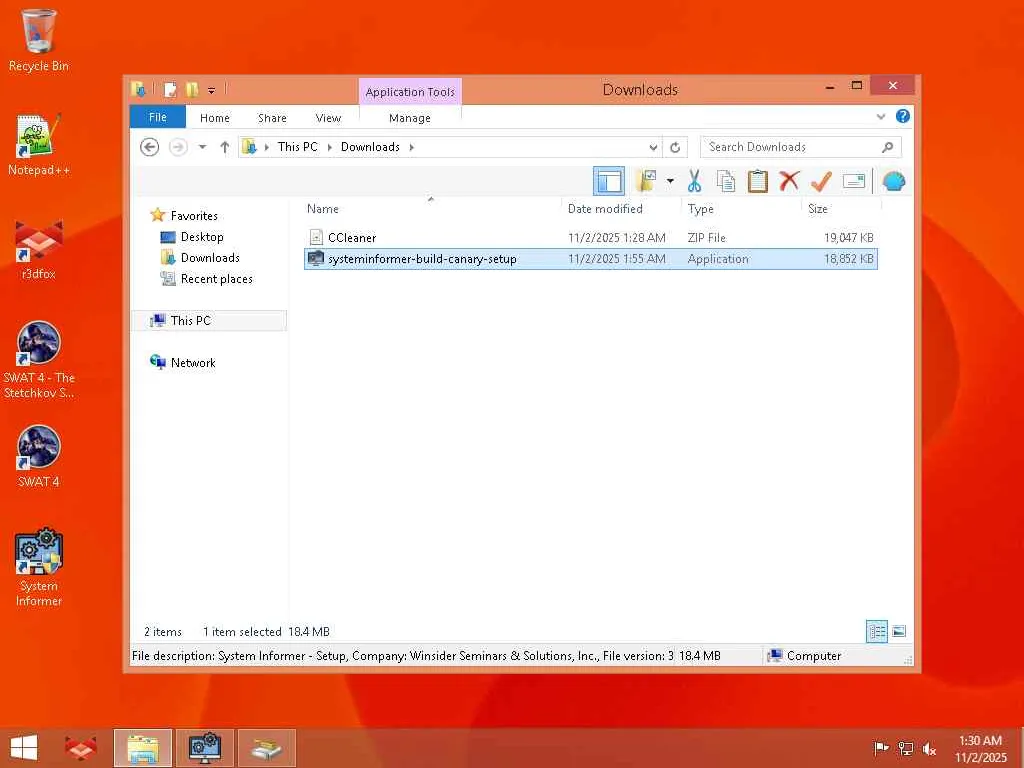Screen dimensions: 1024x768
Task: Select the CCleaner ZIP file
Action: click(x=590, y=238)
